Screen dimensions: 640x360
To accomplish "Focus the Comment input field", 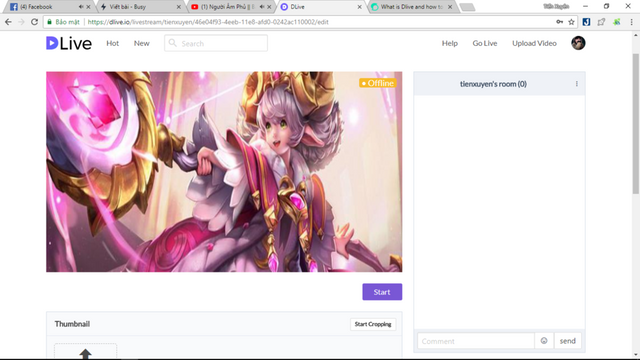I will coord(476,341).
